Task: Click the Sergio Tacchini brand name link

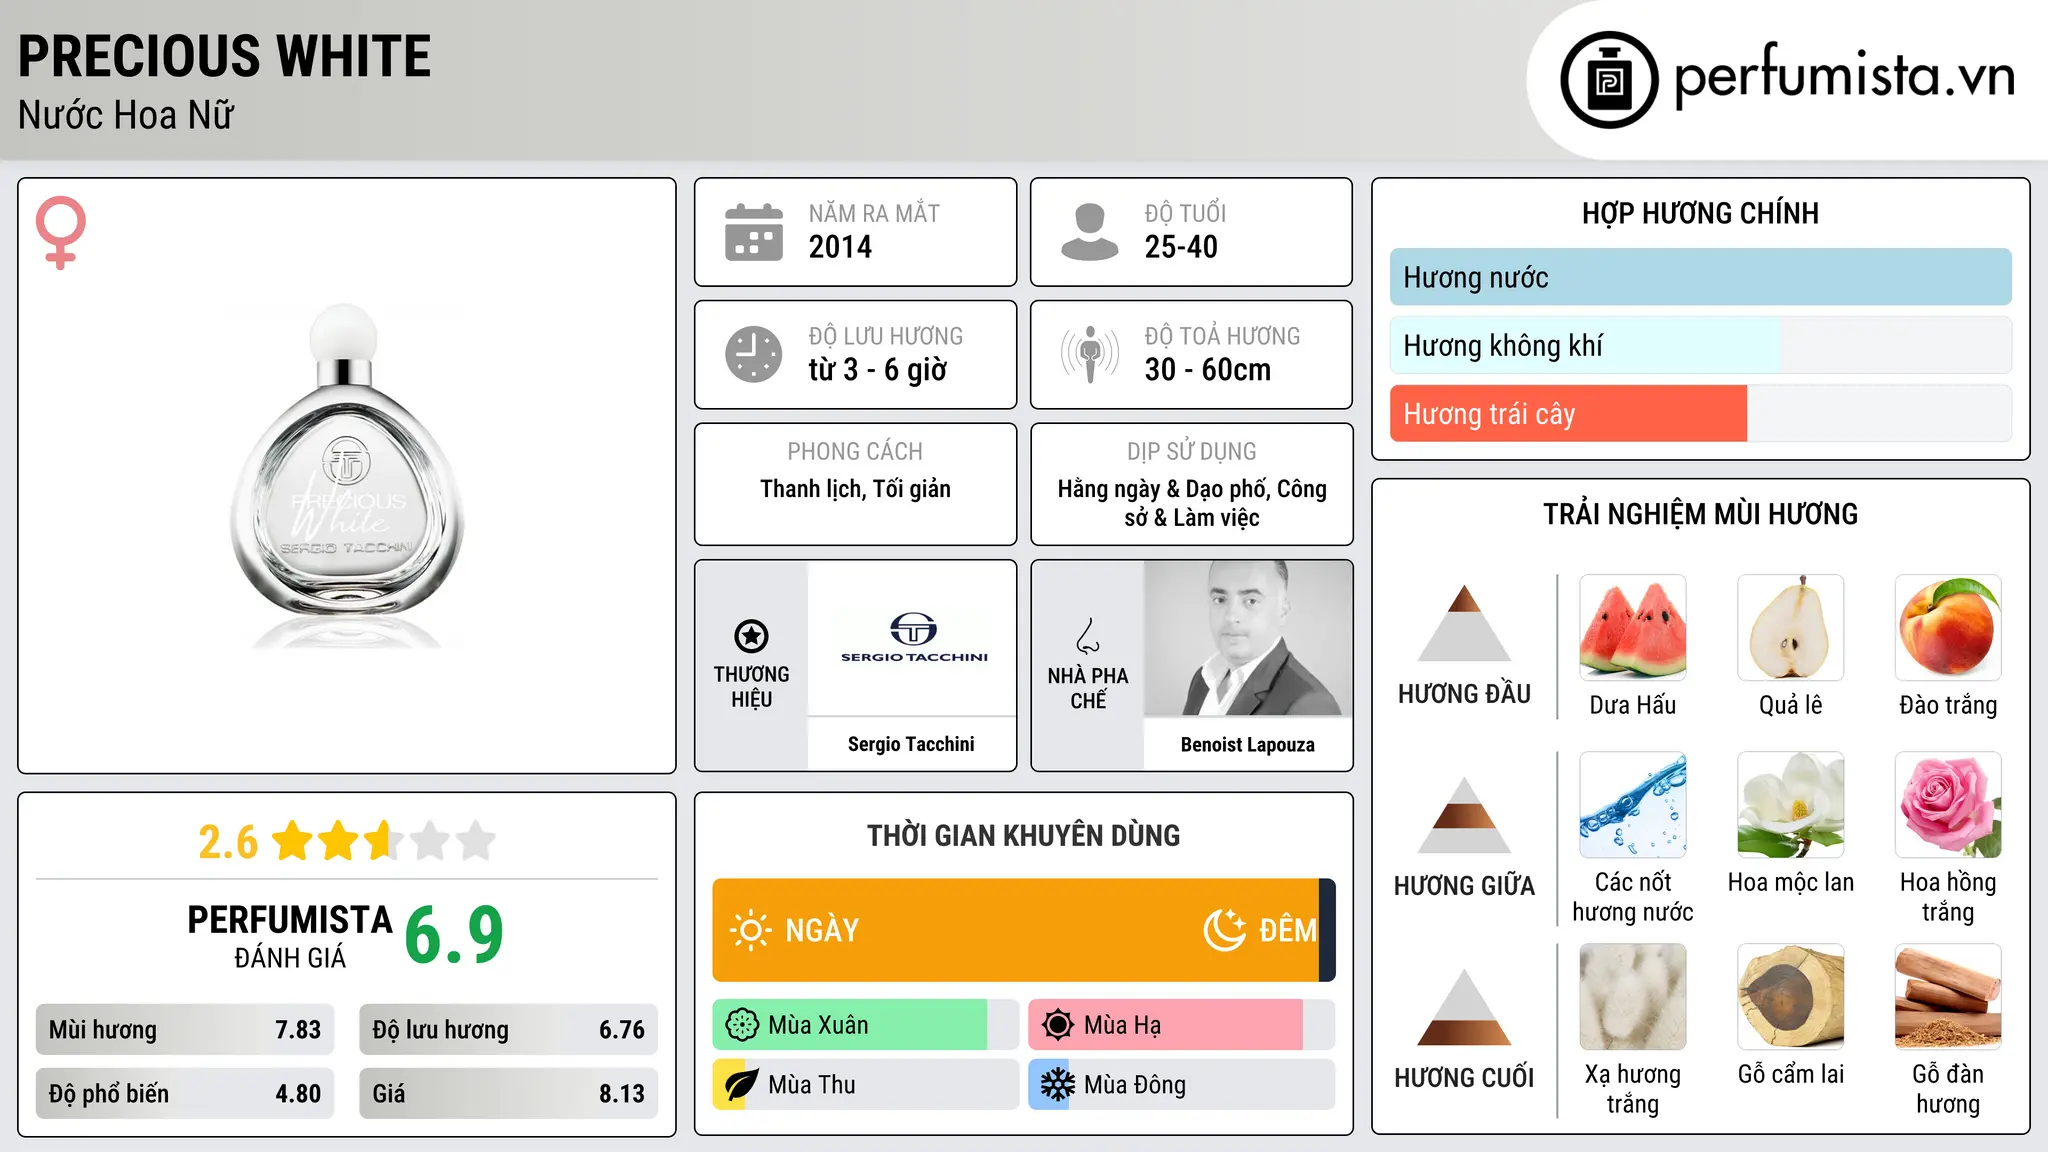Action: (x=911, y=744)
